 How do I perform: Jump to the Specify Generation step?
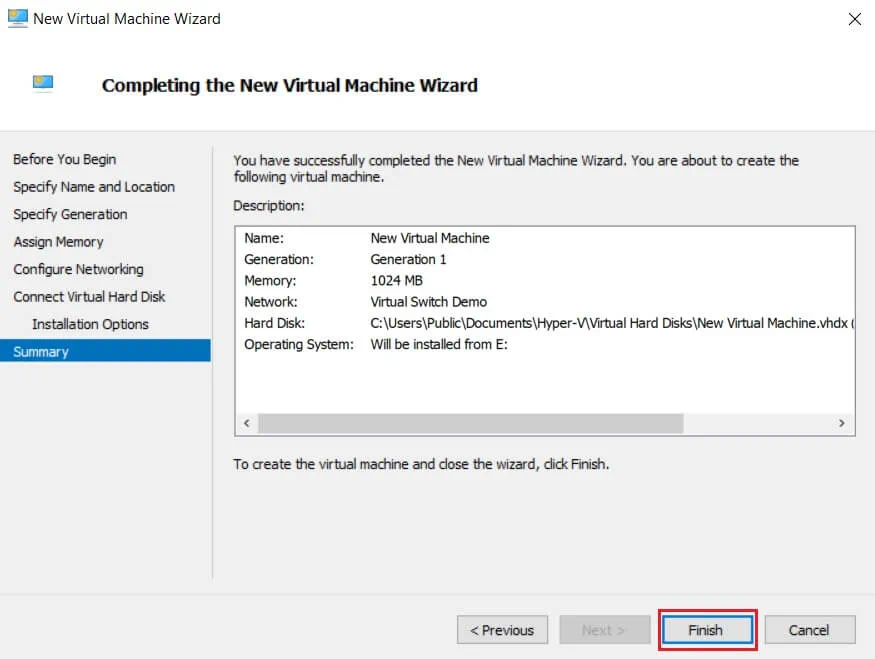(x=70, y=214)
